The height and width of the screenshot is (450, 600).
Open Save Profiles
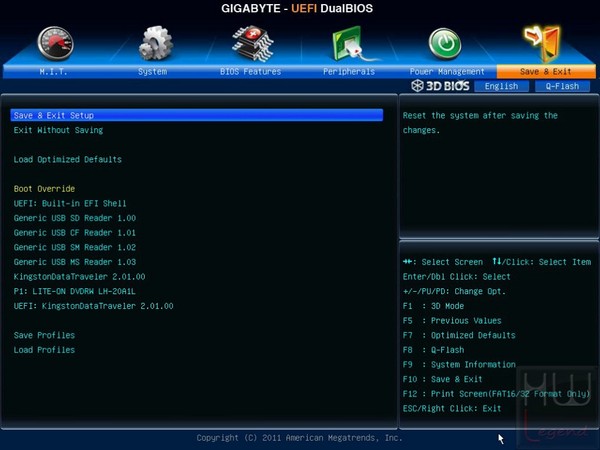pyautogui.click(x=44, y=335)
